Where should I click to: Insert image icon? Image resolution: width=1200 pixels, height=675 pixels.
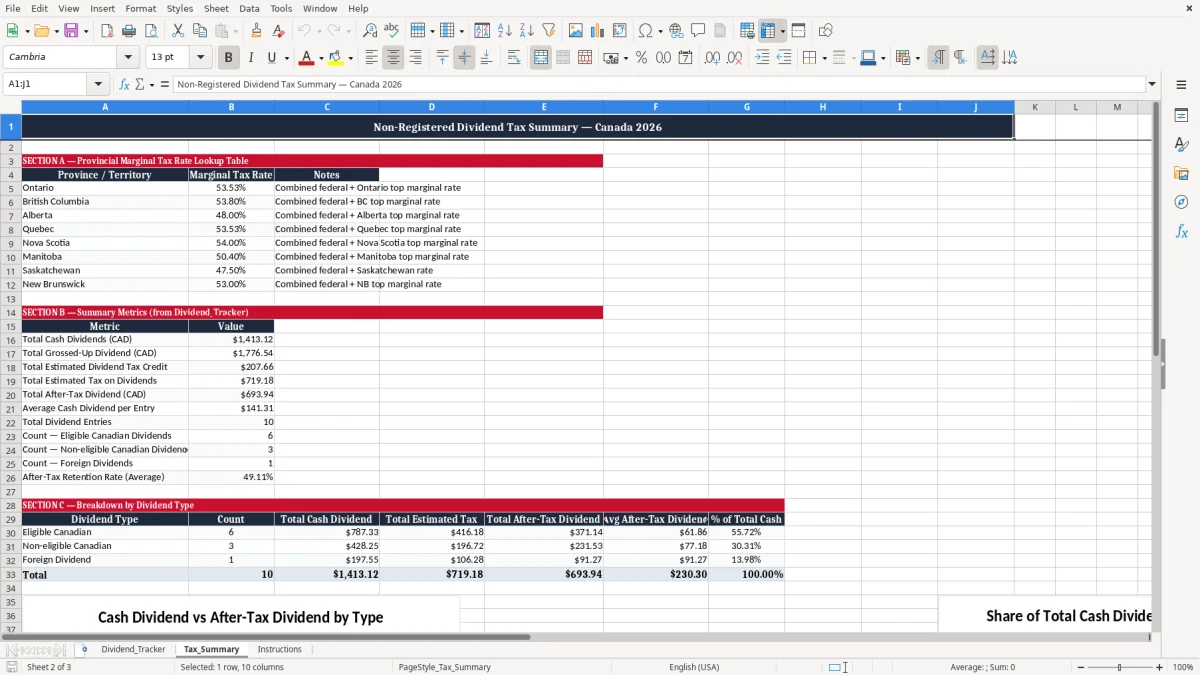pos(576,31)
